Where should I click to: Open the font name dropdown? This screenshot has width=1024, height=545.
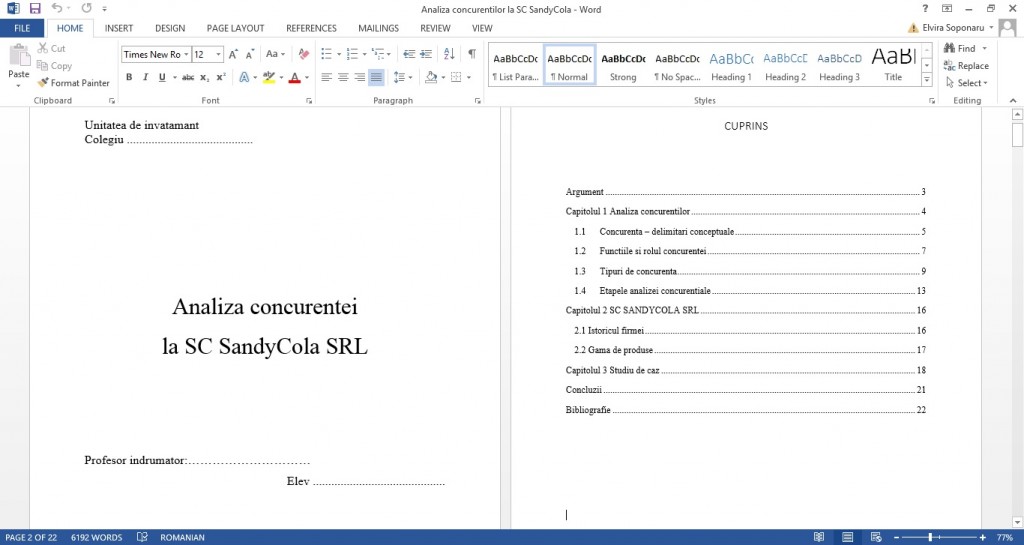[187, 55]
